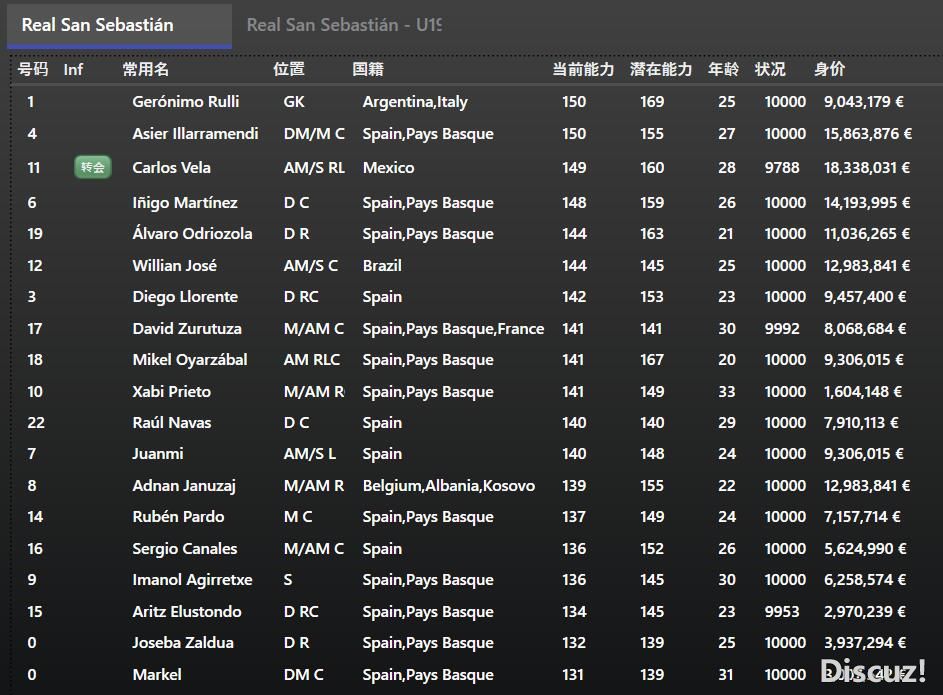Click age 33 in Xabi Prieto row
Screen dimensions: 943x695
pyautogui.click(x=726, y=391)
